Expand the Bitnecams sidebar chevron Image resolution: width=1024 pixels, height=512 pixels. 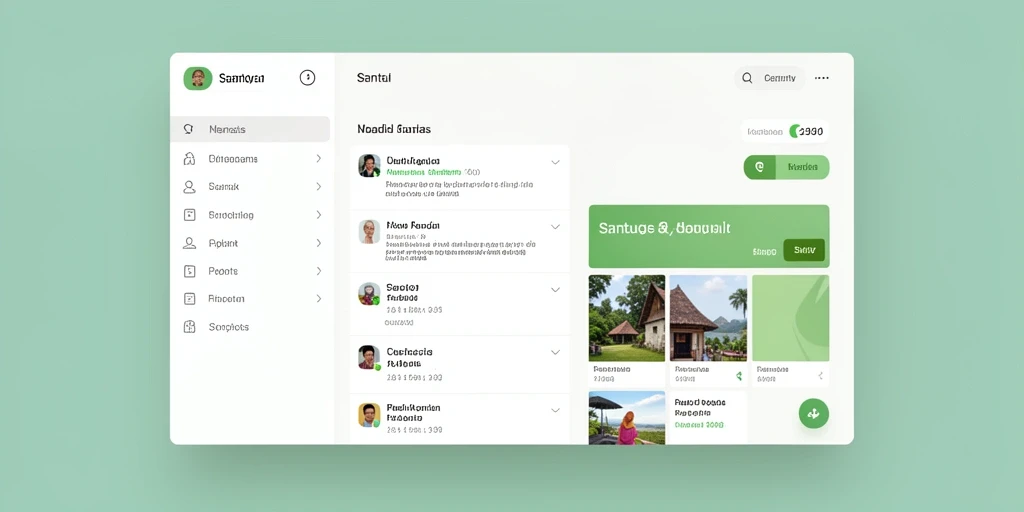click(319, 159)
